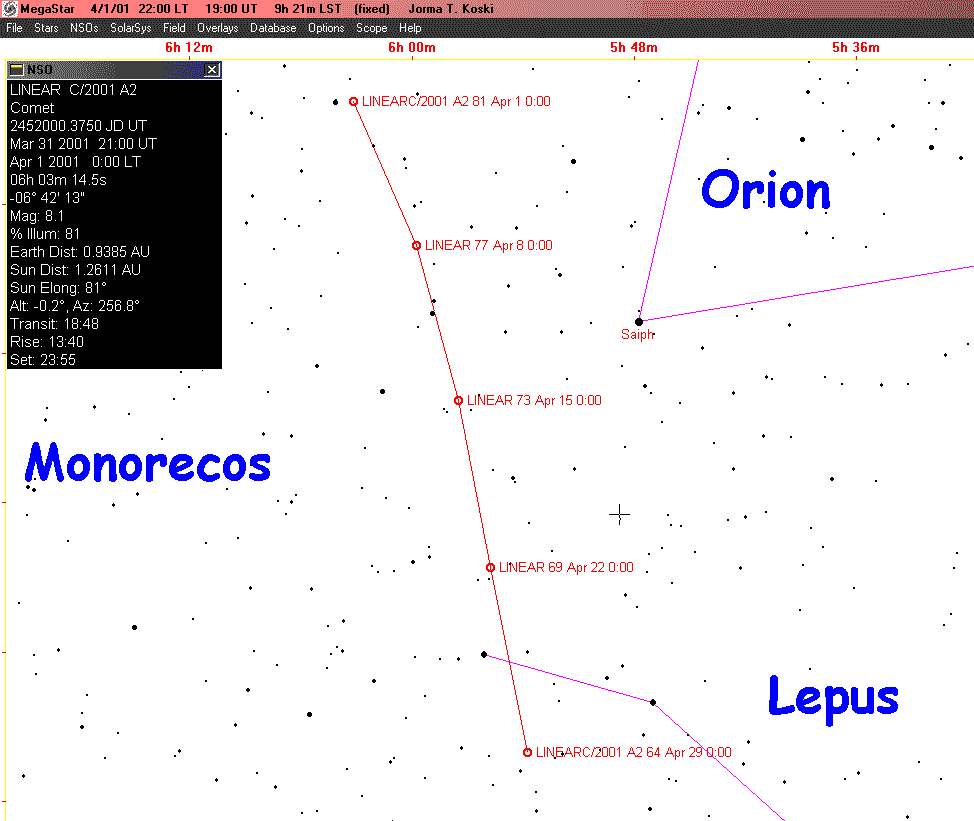The height and width of the screenshot is (821, 974).
Task: Expand the NSOs menu
Action: [x=84, y=28]
